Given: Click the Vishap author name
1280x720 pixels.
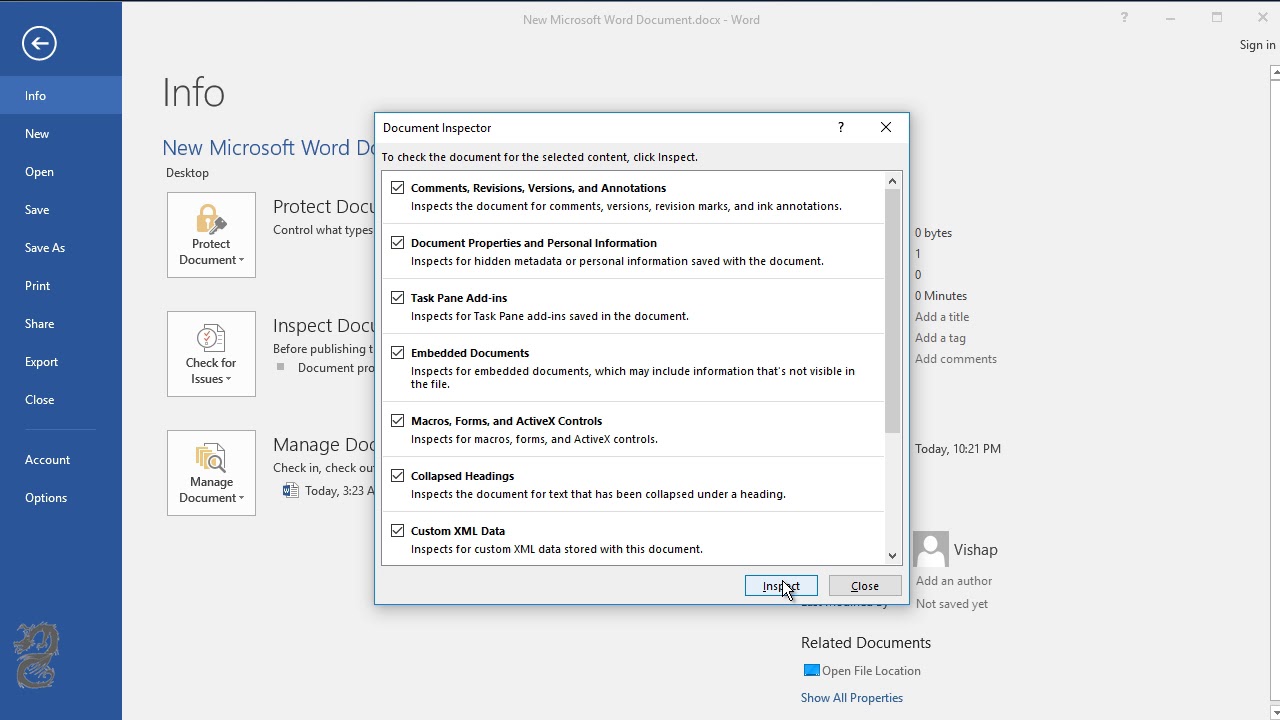Looking at the screenshot, I should 975,550.
